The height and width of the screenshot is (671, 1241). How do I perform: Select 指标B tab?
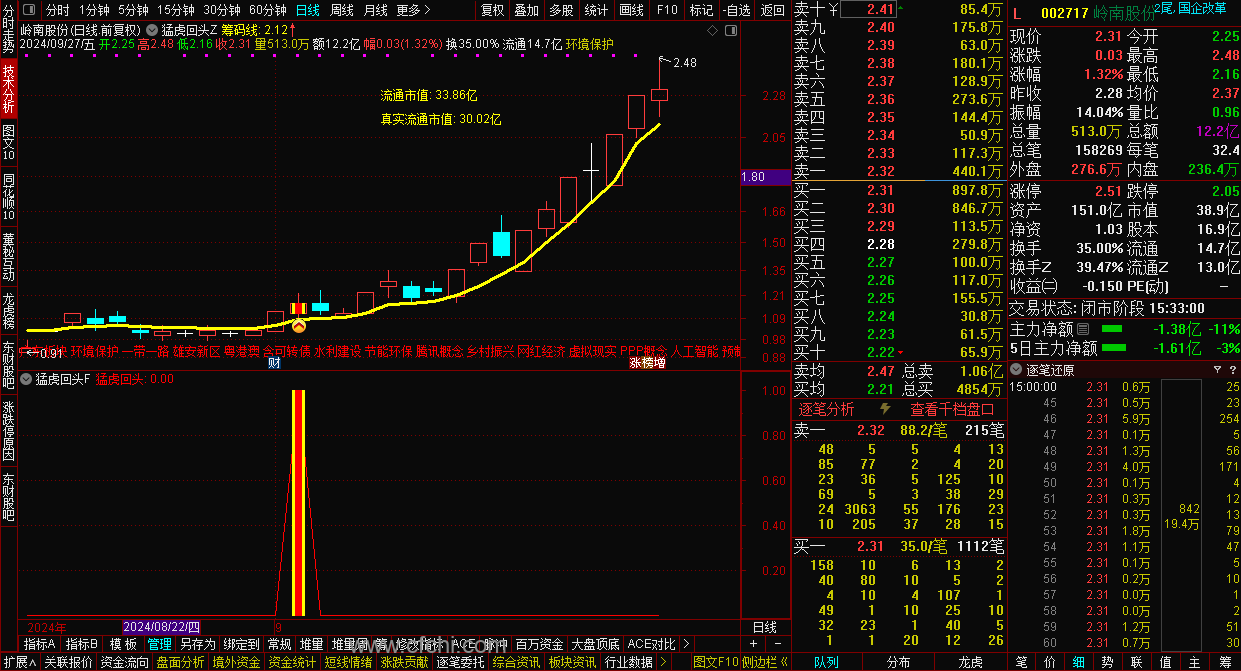coord(82,644)
